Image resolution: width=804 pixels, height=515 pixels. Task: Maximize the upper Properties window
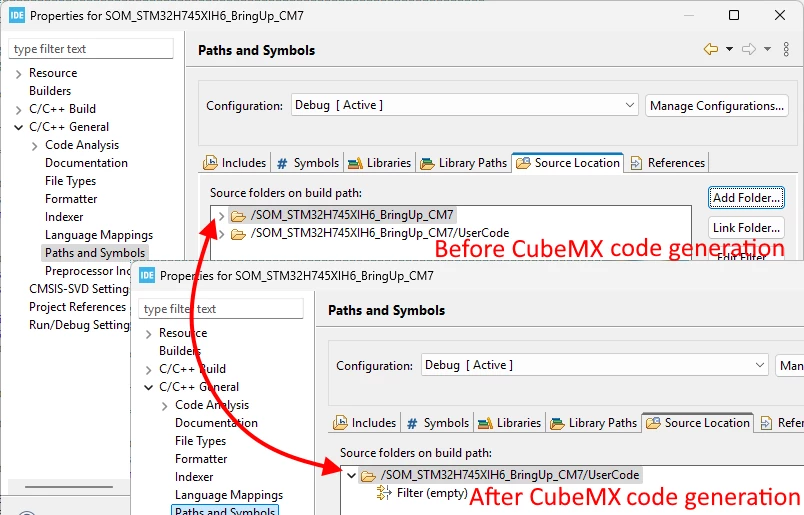point(734,15)
